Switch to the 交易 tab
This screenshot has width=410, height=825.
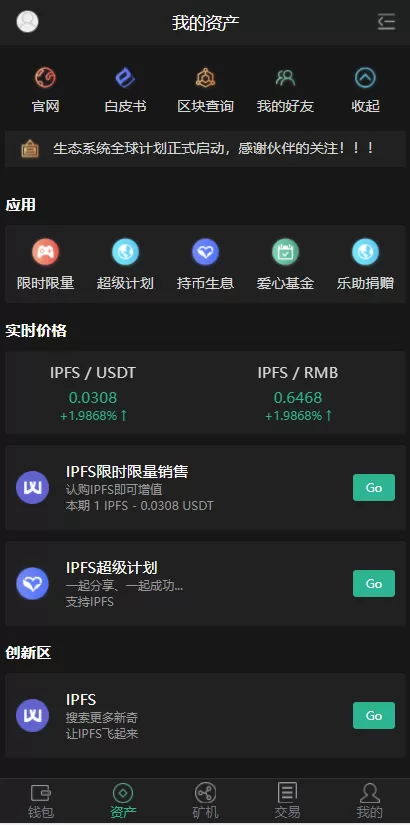[287, 801]
